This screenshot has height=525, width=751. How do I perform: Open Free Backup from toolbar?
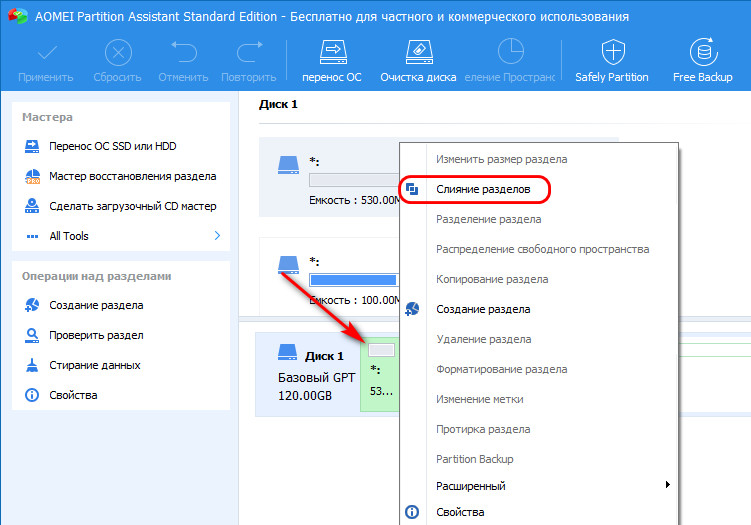click(x=704, y=52)
